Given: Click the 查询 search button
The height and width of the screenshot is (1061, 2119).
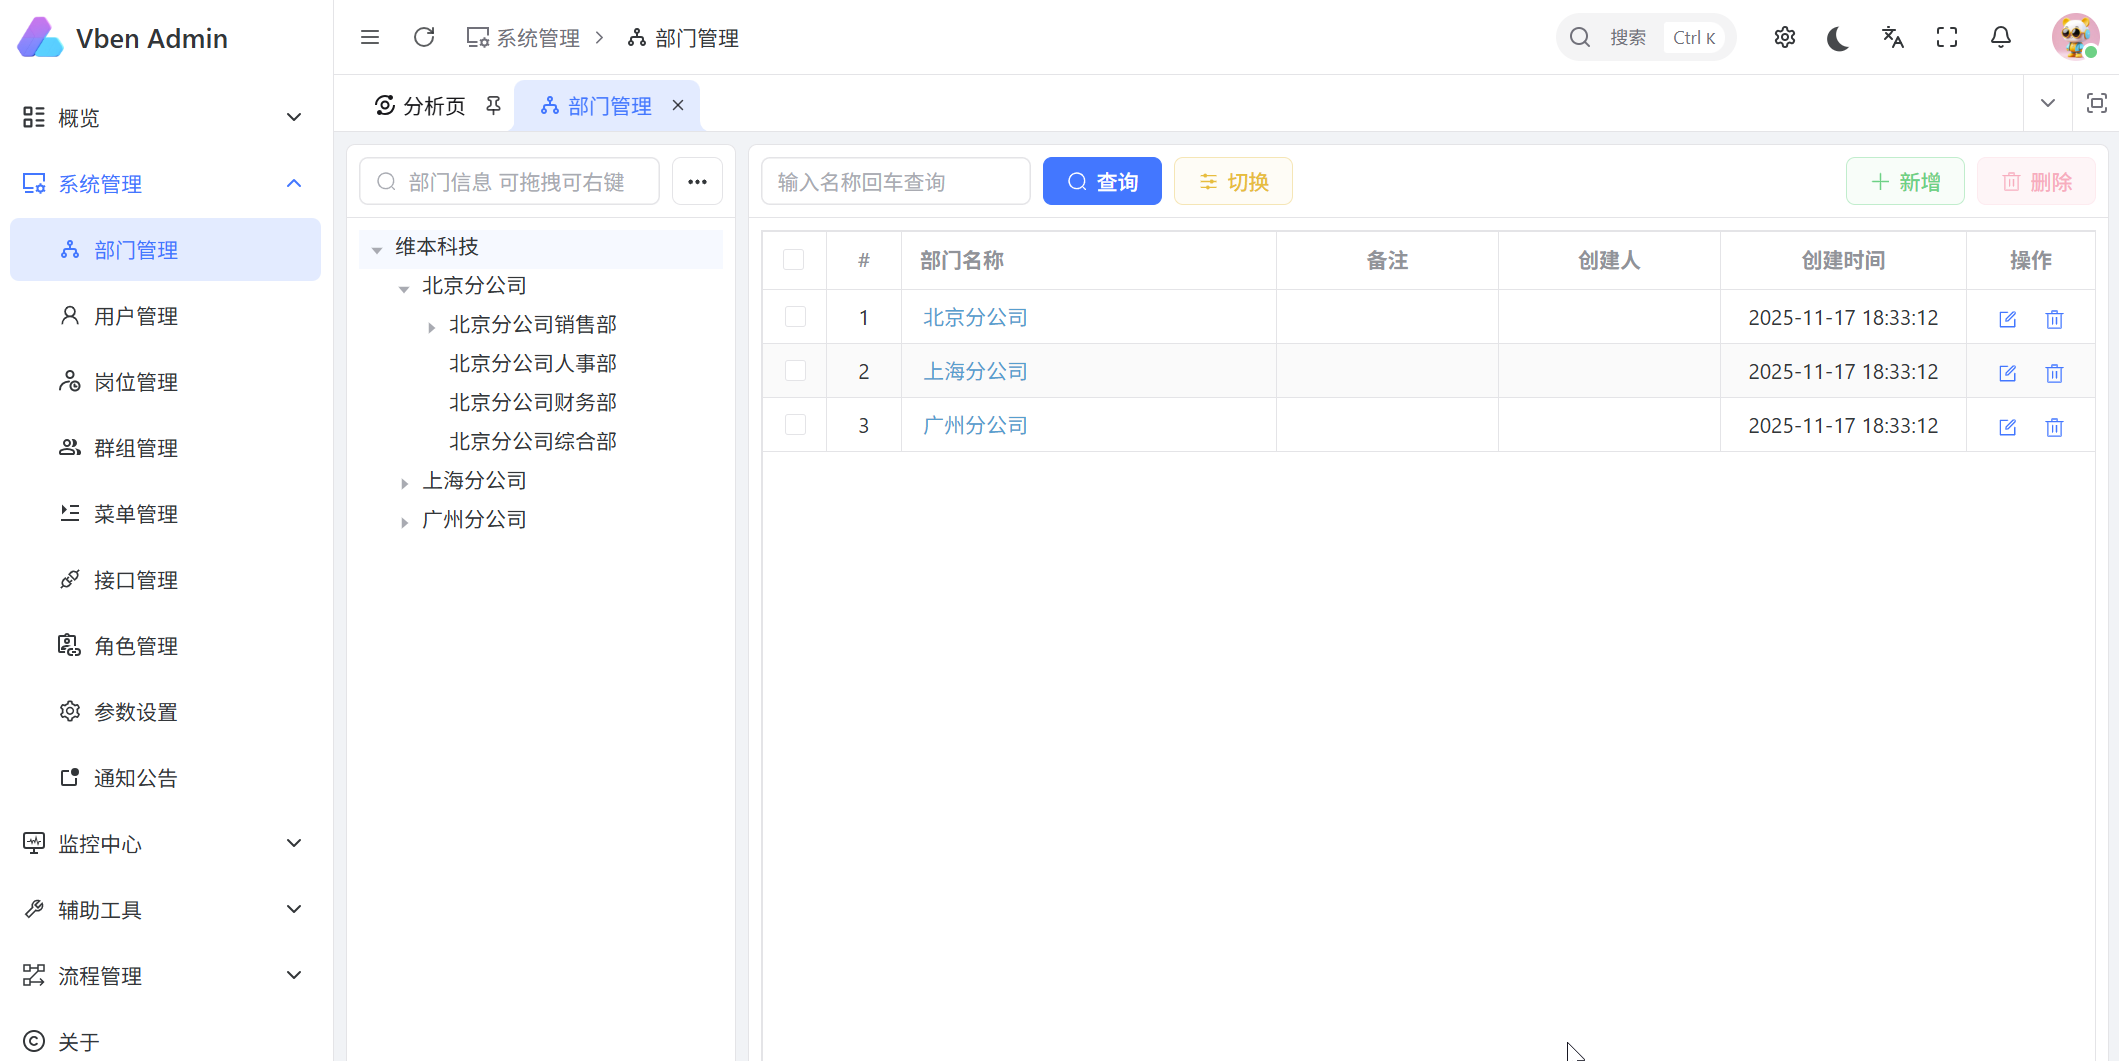Looking at the screenshot, I should (1102, 182).
